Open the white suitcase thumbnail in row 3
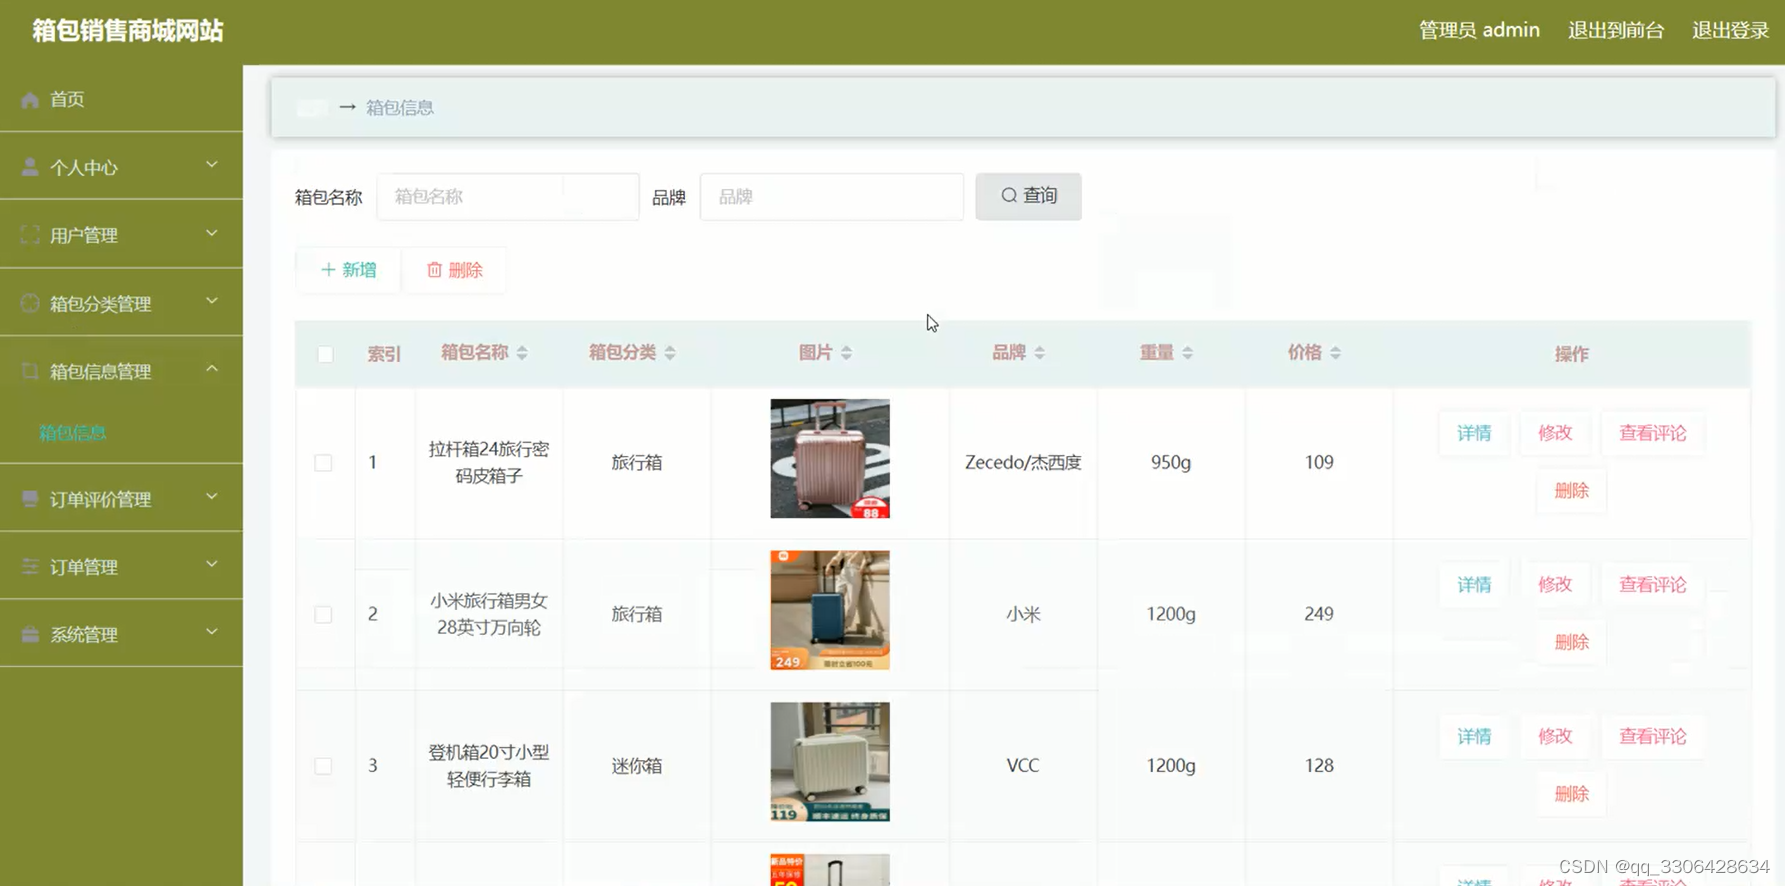The image size is (1785, 886). pos(830,762)
